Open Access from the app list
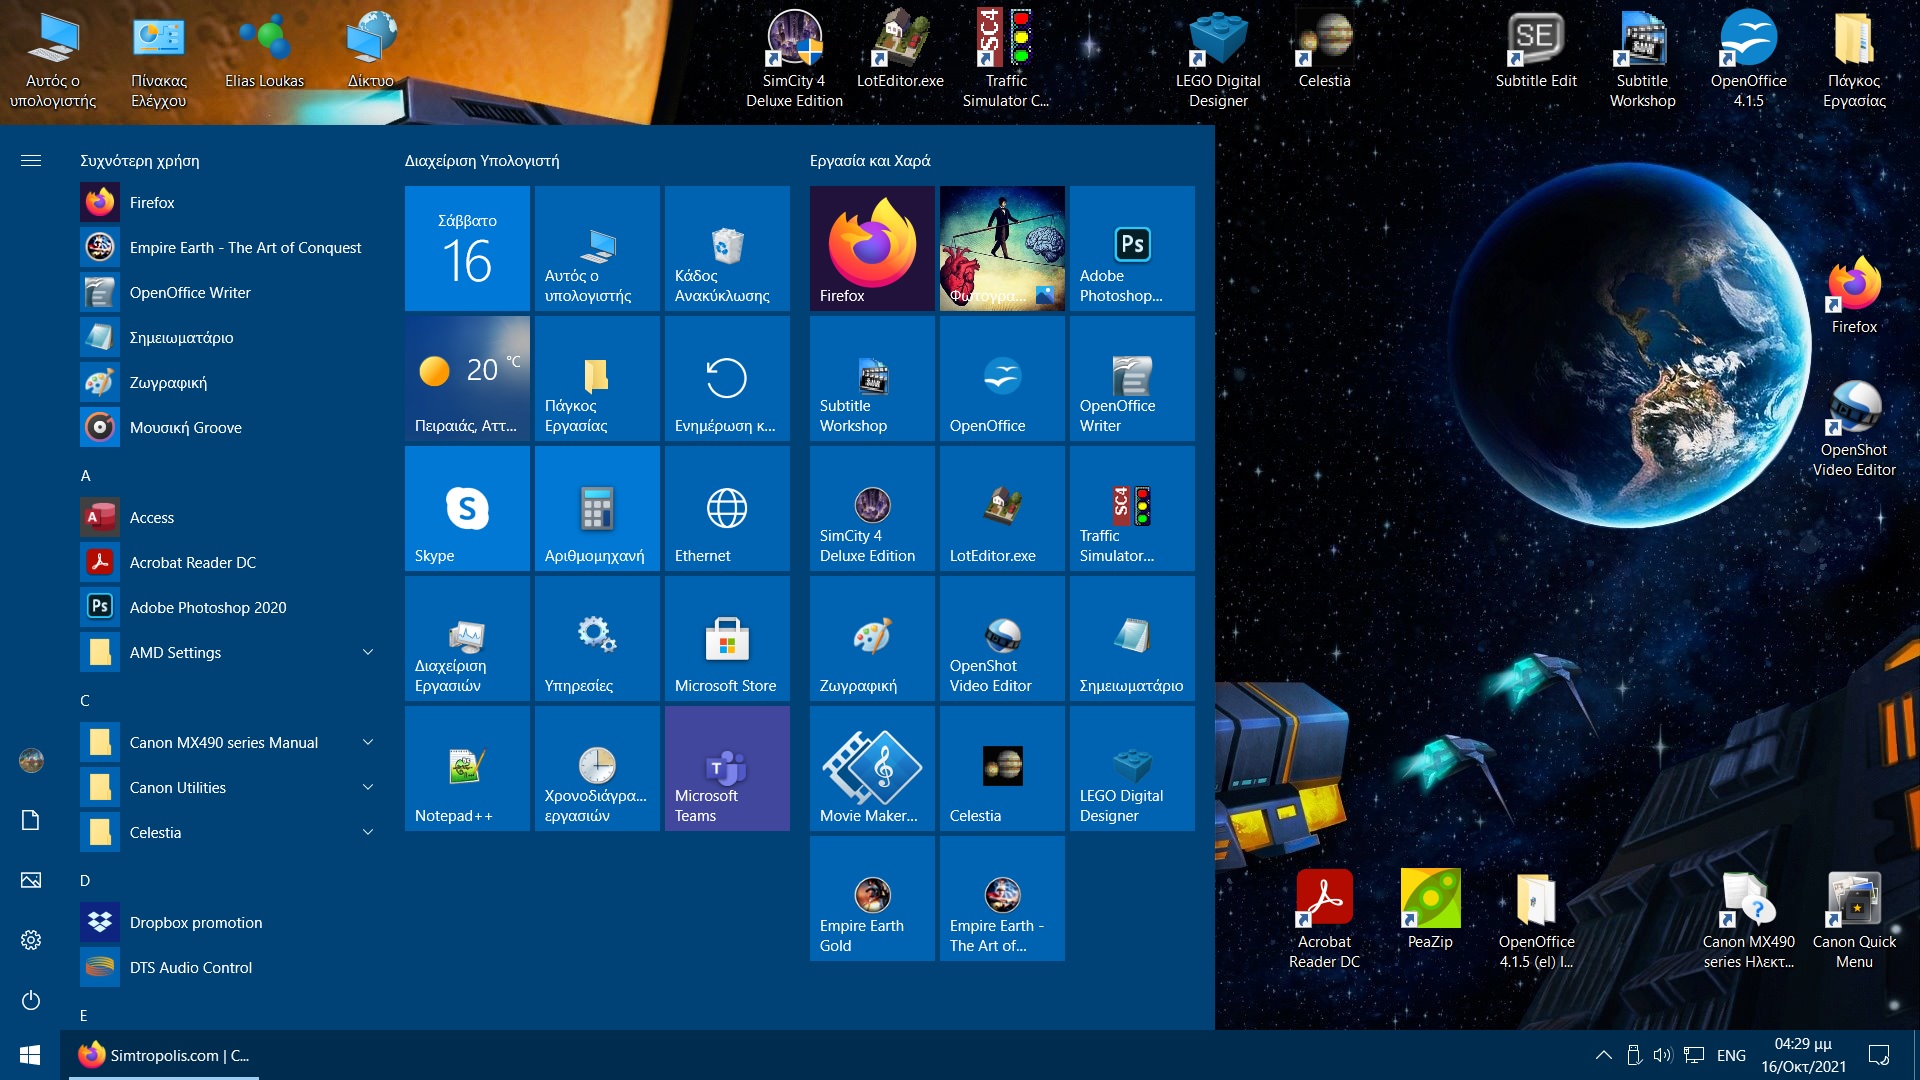 point(230,517)
